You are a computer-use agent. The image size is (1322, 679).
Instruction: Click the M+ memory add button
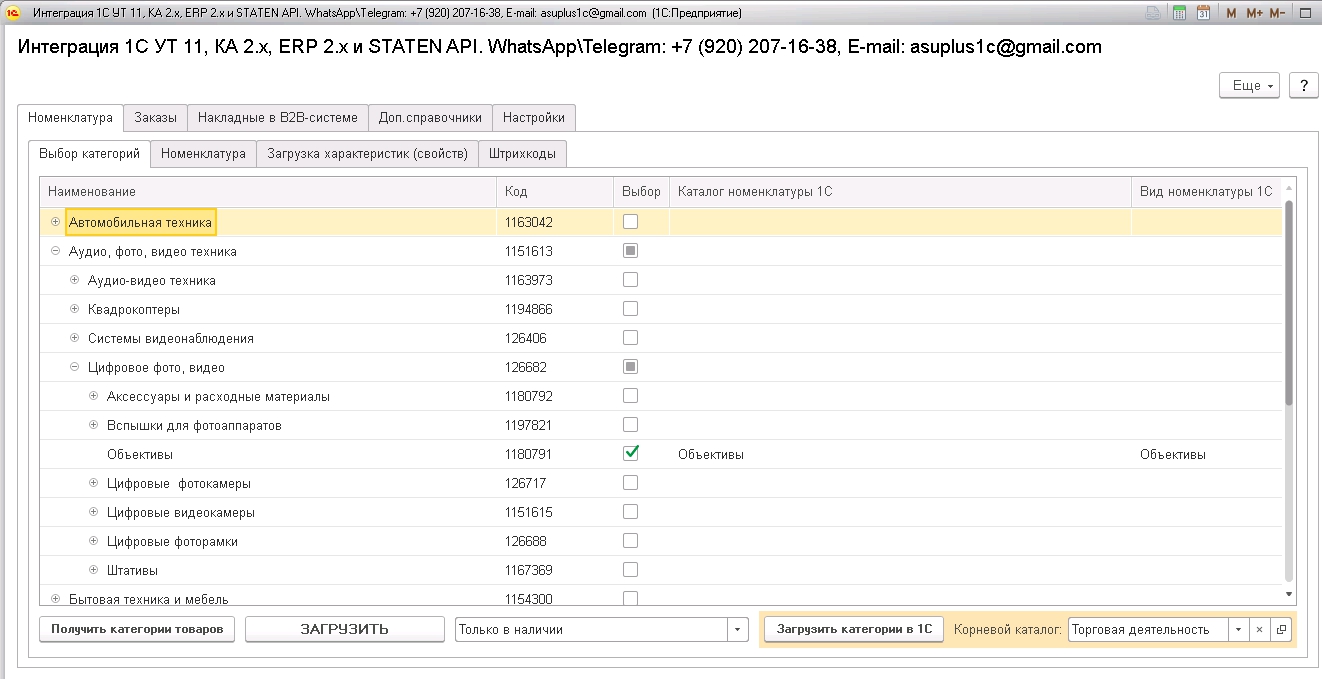(1254, 13)
